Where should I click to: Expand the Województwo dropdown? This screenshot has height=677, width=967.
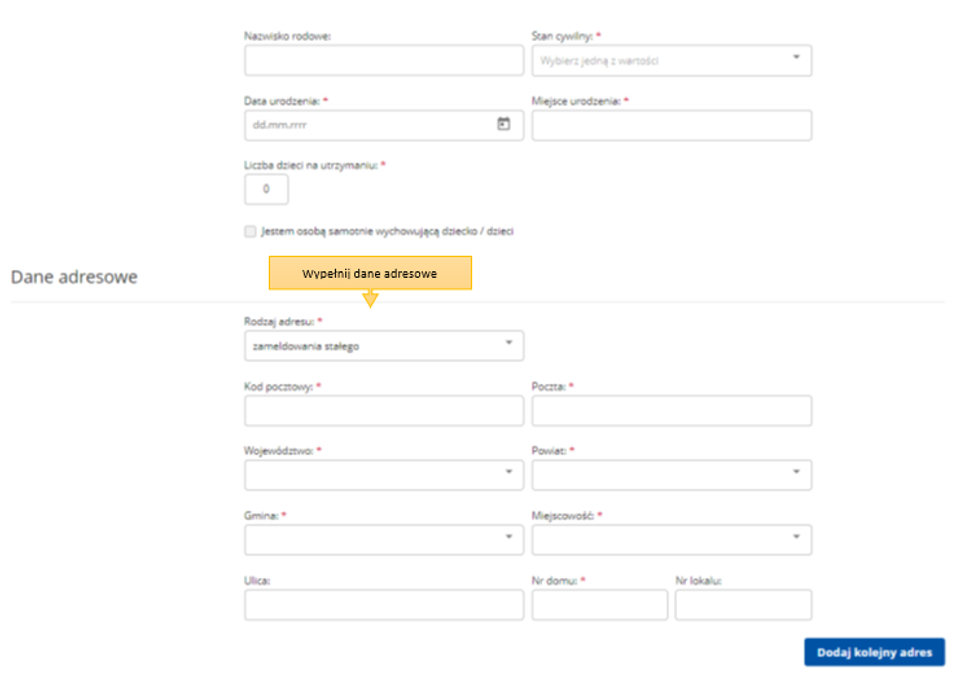(384, 475)
